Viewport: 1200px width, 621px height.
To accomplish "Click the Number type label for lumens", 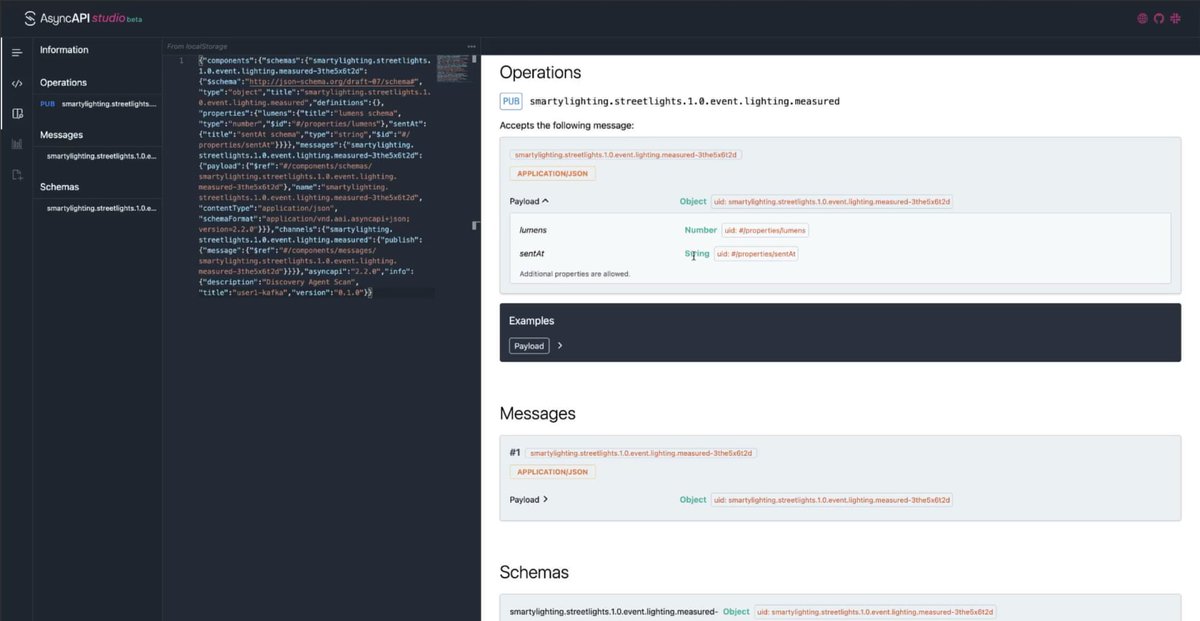I will [x=701, y=230].
